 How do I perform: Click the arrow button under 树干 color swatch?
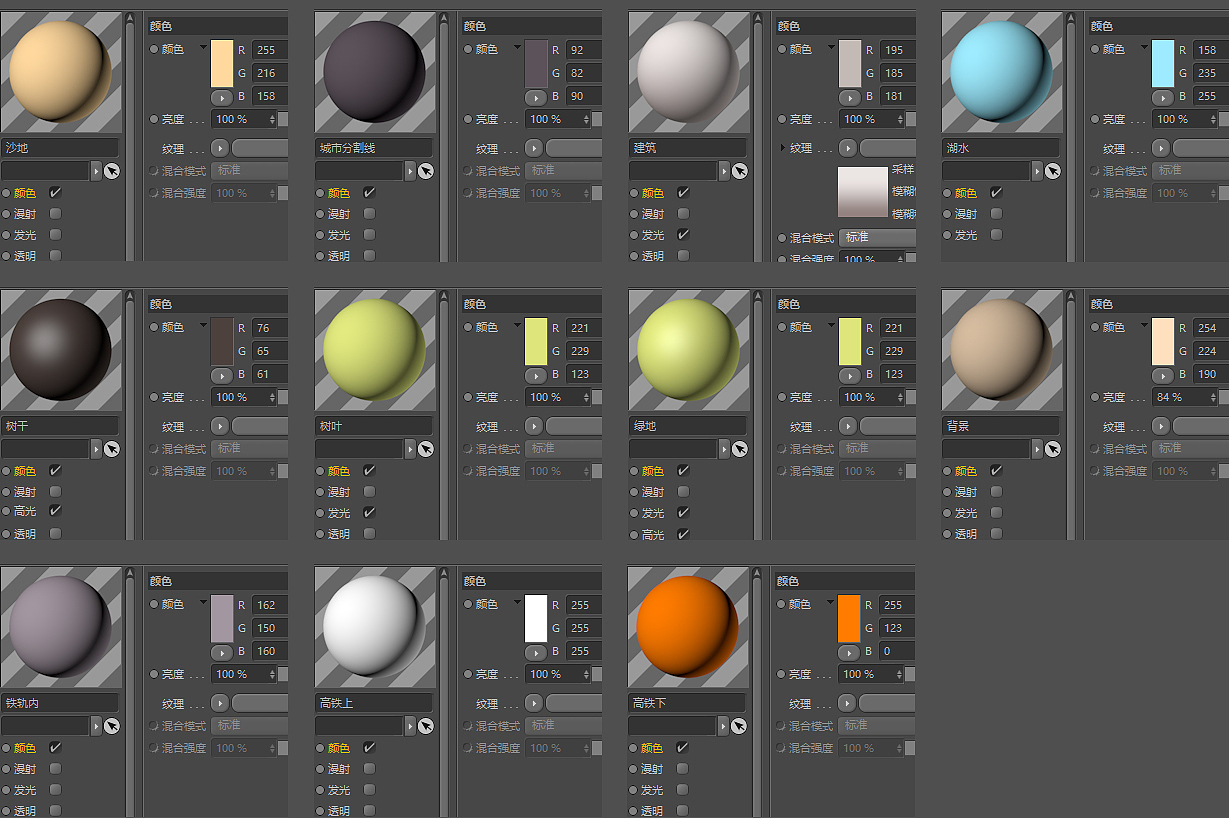(x=222, y=375)
